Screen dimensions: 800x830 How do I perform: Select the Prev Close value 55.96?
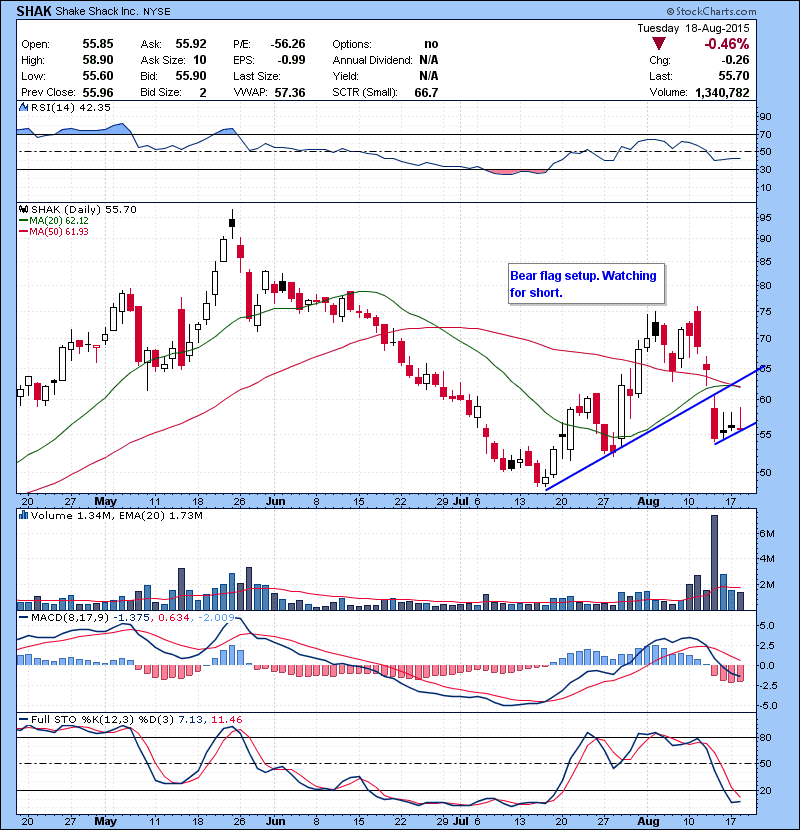98,93
